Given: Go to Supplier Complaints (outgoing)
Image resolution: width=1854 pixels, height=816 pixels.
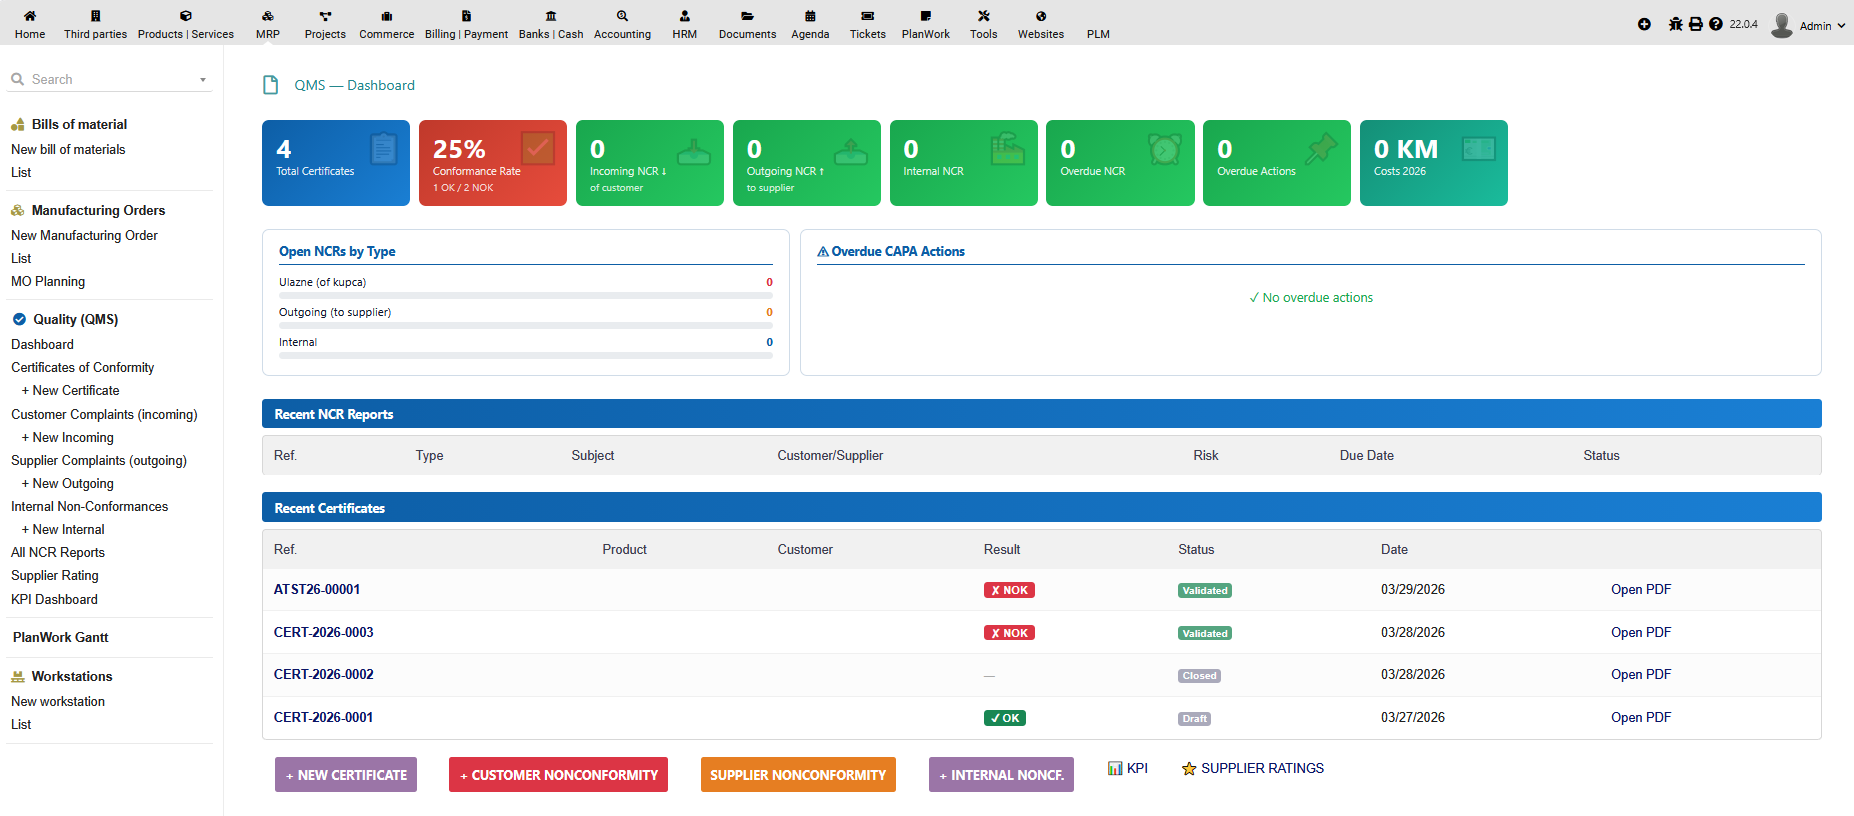Looking at the screenshot, I should tap(99, 461).
